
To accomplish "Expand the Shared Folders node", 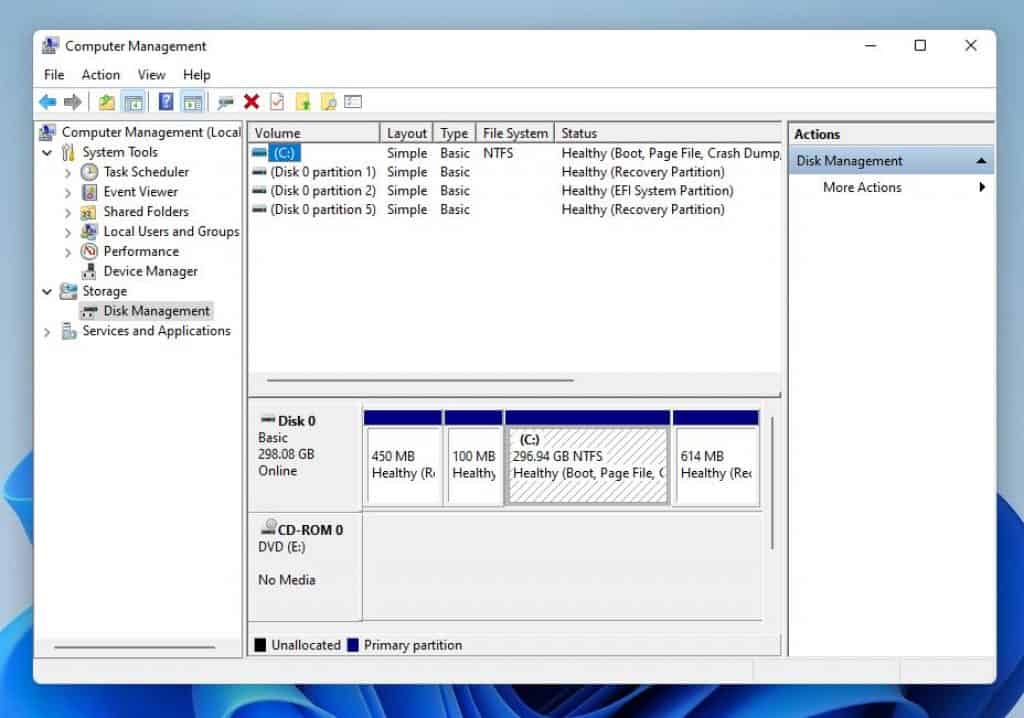I will [x=68, y=213].
